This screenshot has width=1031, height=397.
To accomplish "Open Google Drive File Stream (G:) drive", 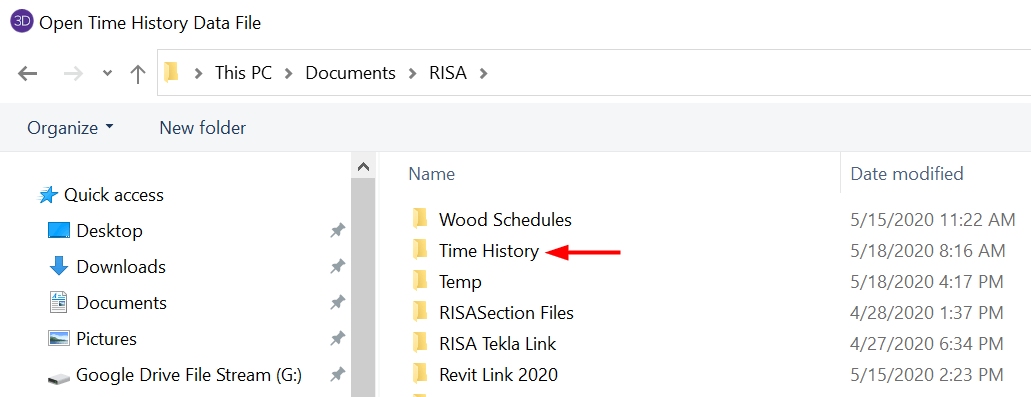I will click(x=189, y=375).
